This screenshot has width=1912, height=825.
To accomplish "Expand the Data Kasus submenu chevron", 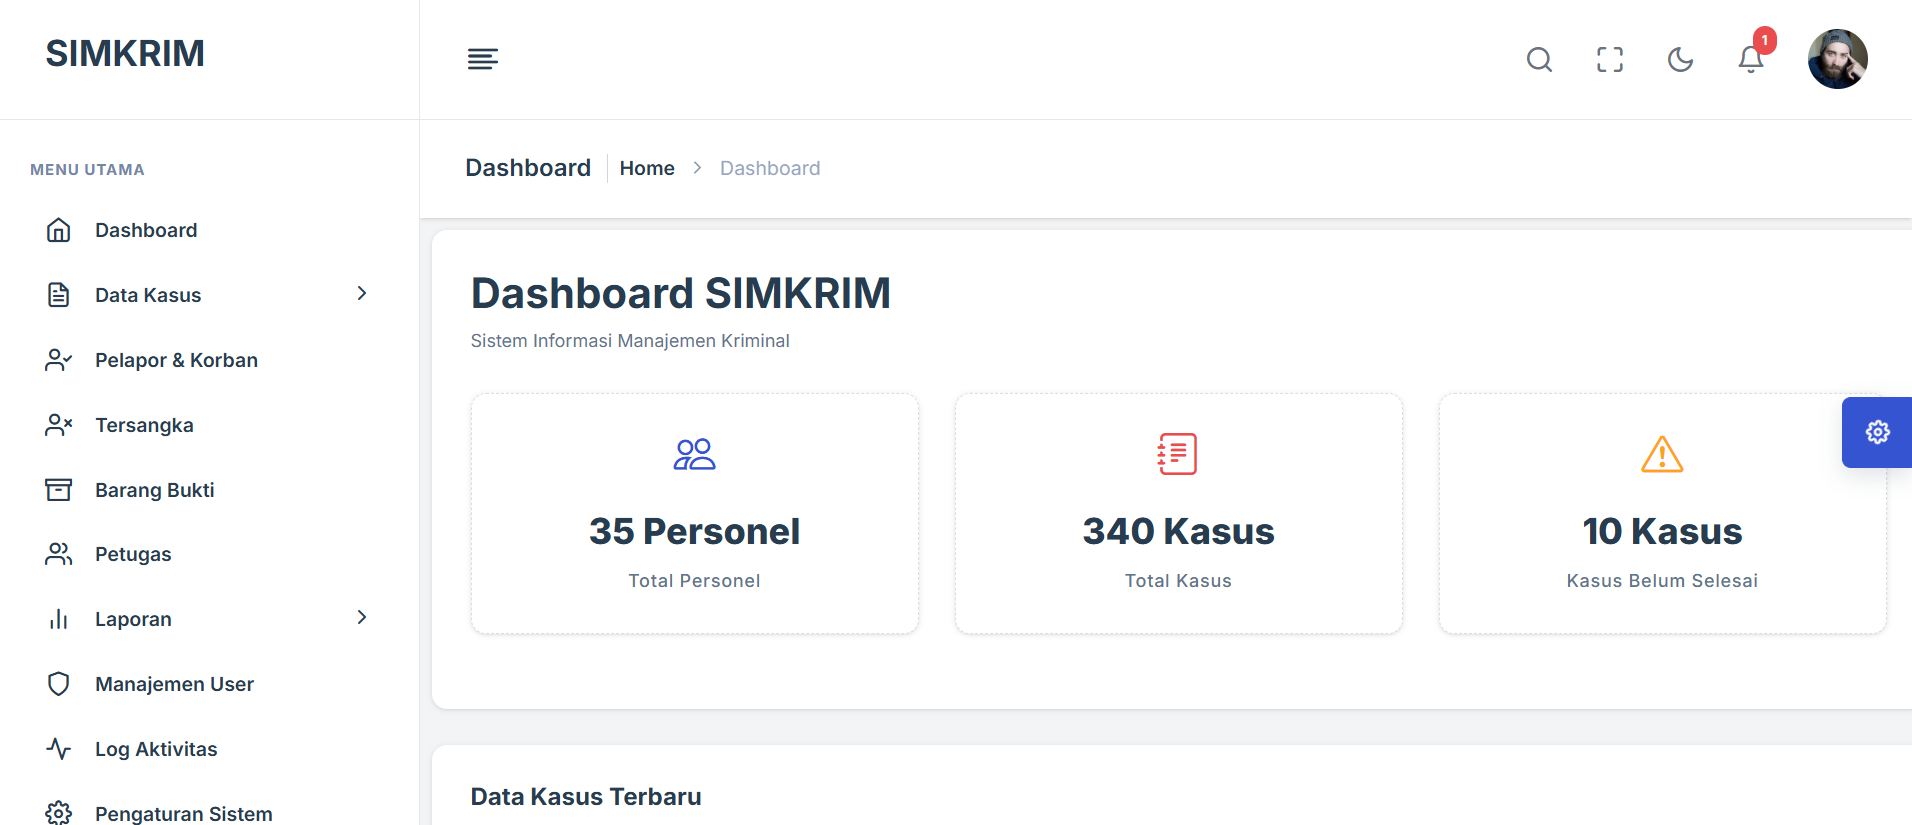I will pyautogui.click(x=362, y=293).
